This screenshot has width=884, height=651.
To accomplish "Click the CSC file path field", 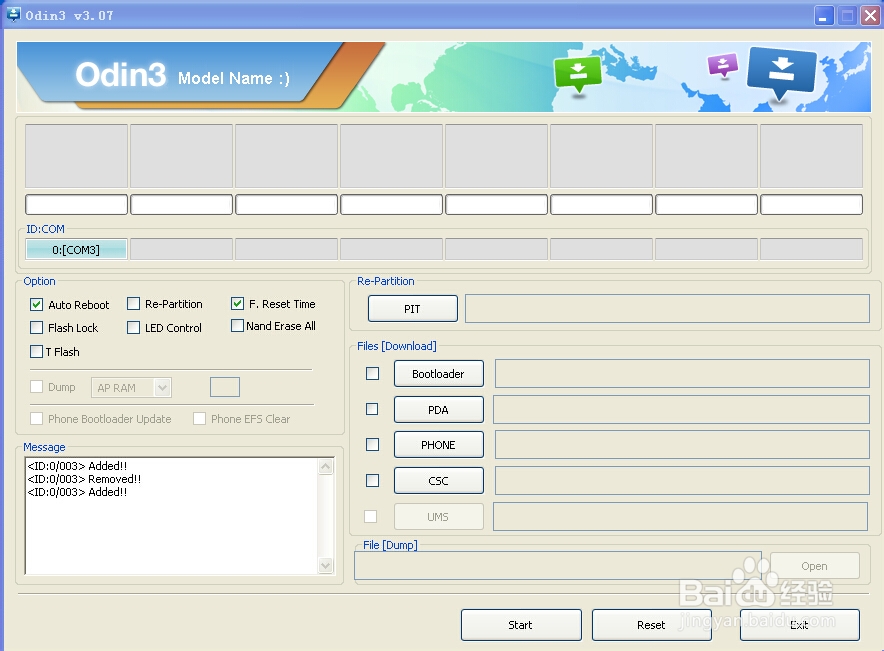I will coord(682,480).
